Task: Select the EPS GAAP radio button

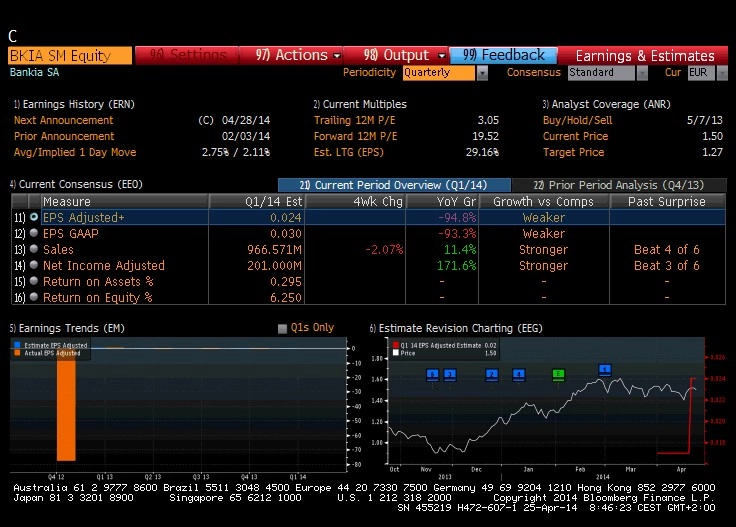Action: click(34, 233)
